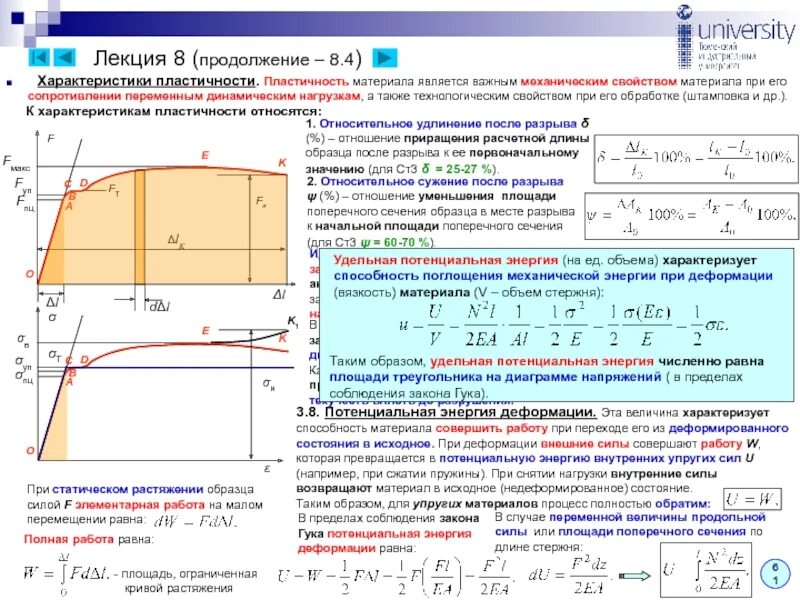800x600 pixels.
Task: Click the 'ε' axis label on stress diagram
Action: click(267, 469)
